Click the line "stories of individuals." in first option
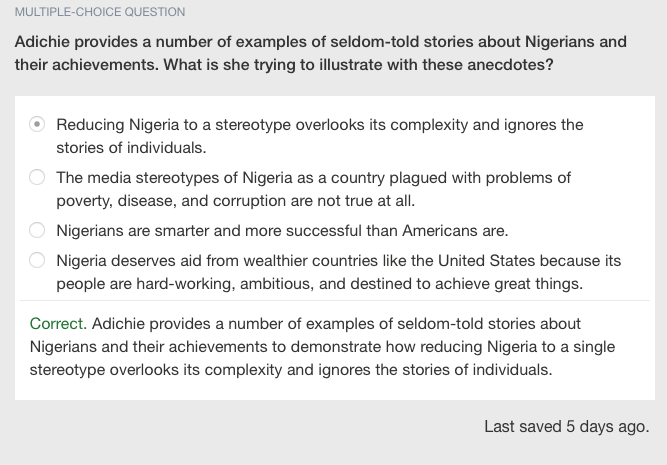Viewport: 667px width, 465px height. pos(131,148)
